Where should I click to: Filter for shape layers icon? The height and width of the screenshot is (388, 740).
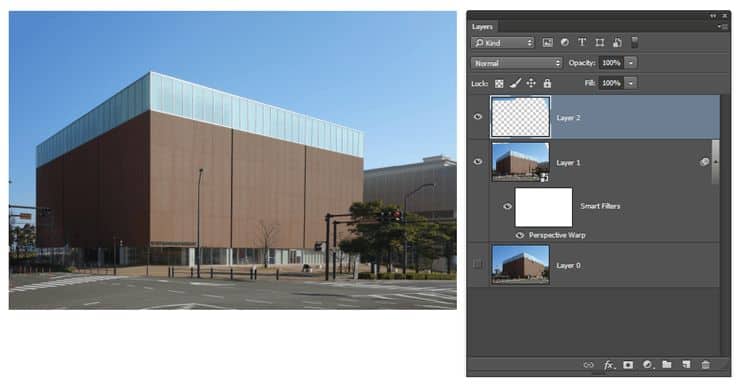pos(599,43)
